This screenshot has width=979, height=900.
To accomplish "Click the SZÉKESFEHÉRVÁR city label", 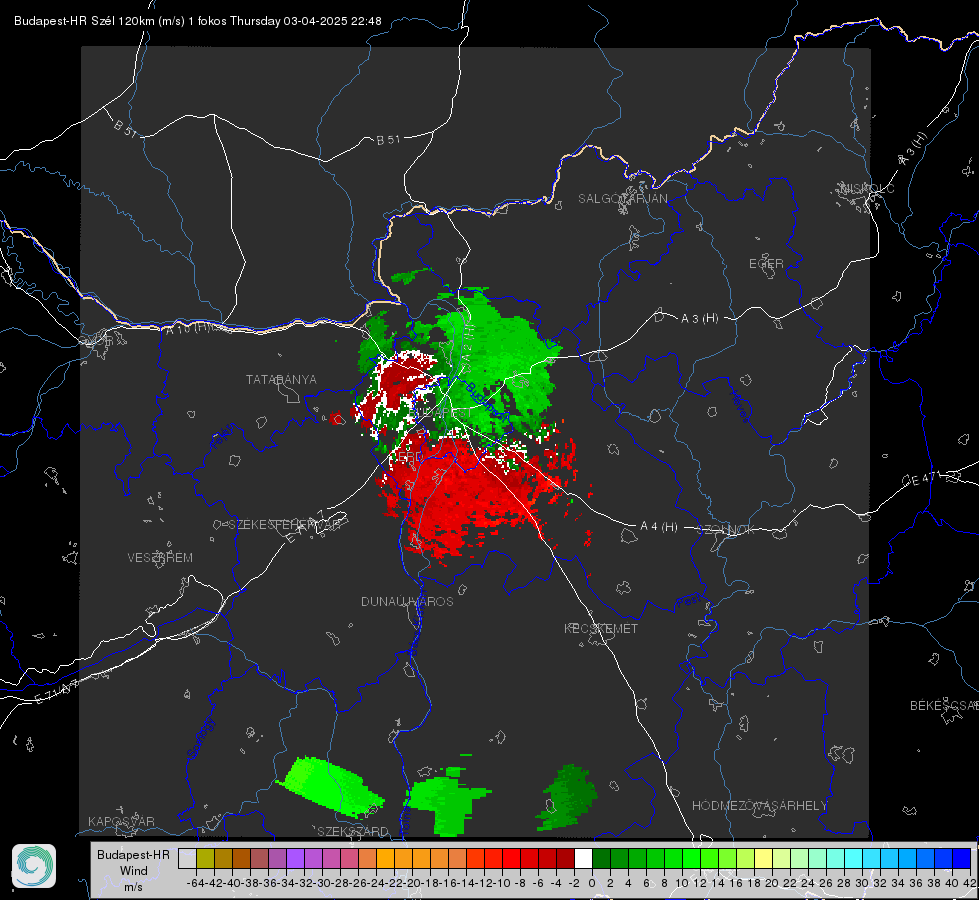I will [x=285, y=525].
